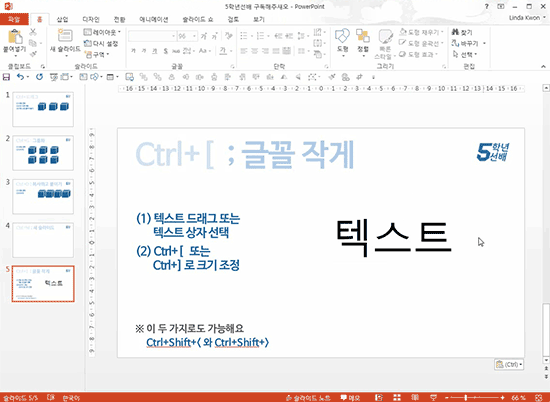Click the Reset (다시 설정) button
This screenshot has height=402, width=550.
[101, 43]
